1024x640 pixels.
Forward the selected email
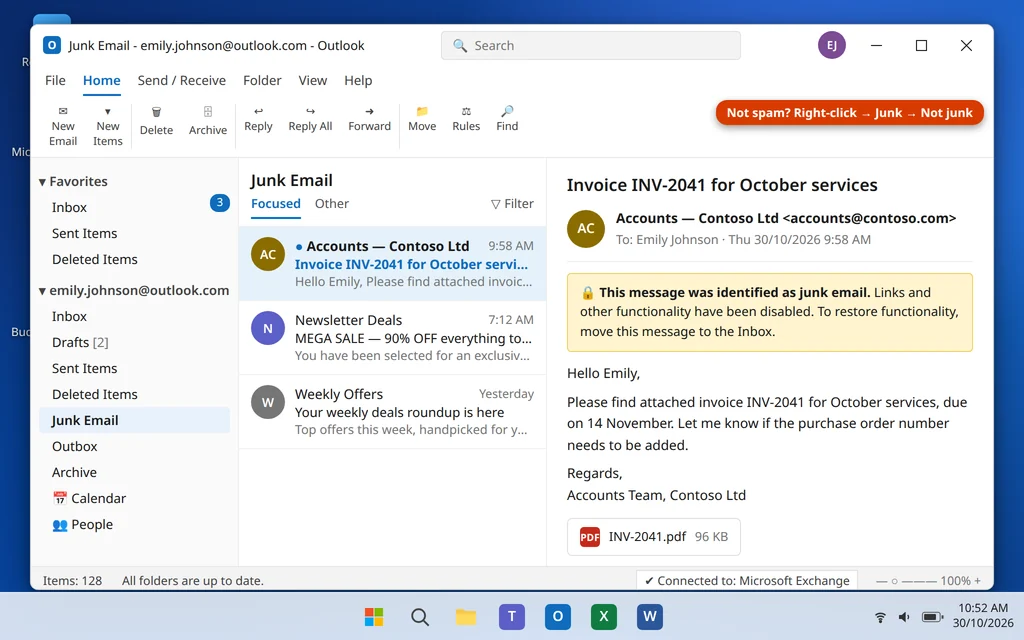pyautogui.click(x=369, y=119)
